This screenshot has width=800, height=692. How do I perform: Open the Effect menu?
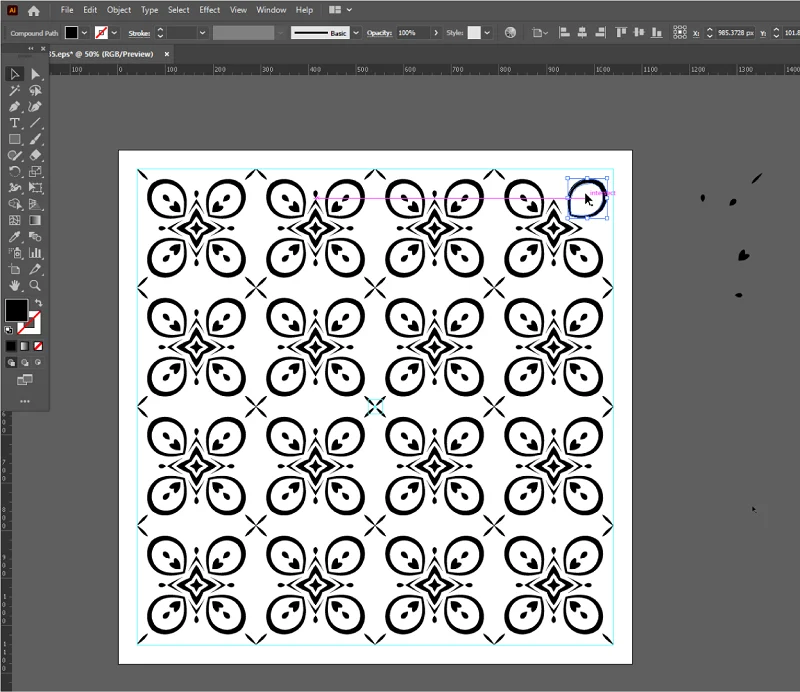[209, 10]
